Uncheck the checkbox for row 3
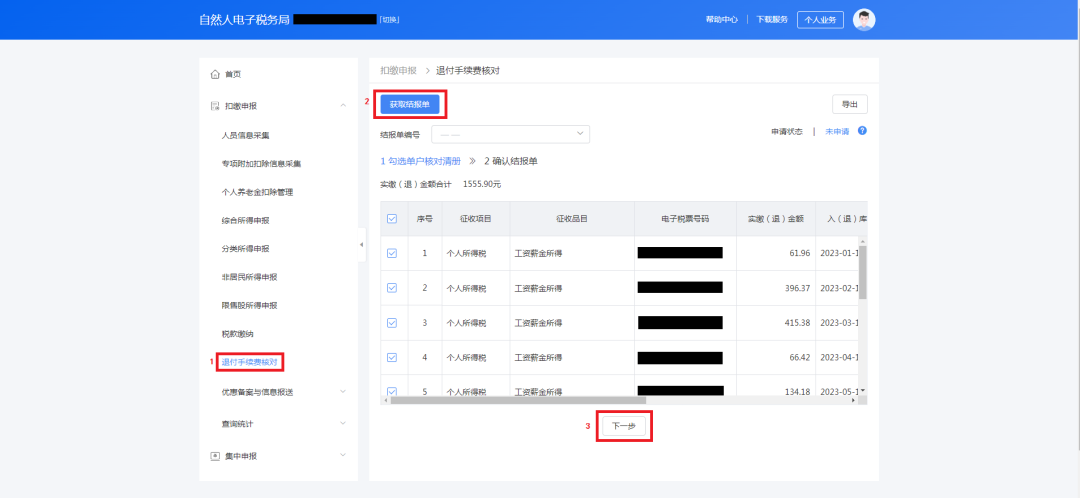Screen dimensions: 1080x498 point(392,322)
